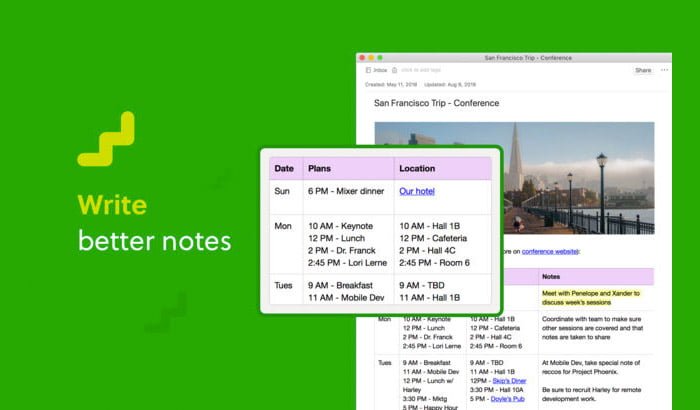Click the yellow highlighted Penelope and Xander note
The height and width of the screenshot is (410, 700).
(x=591, y=298)
